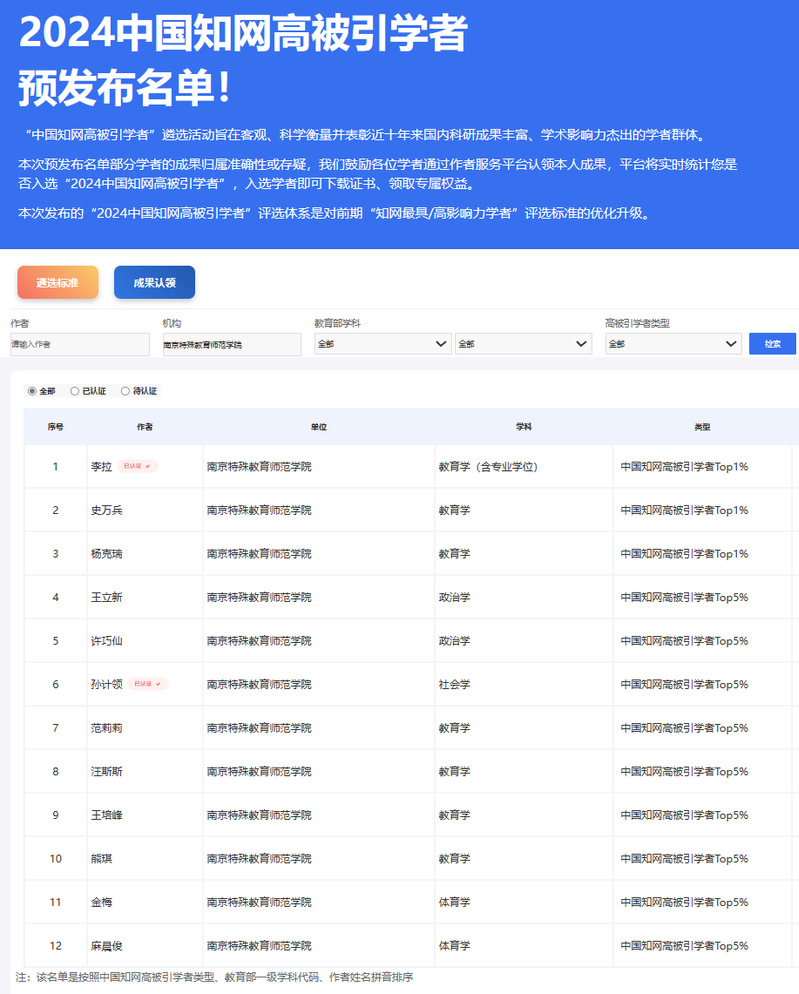Click author name 王培峰
Screen dimensions: 799x994
click(x=107, y=815)
